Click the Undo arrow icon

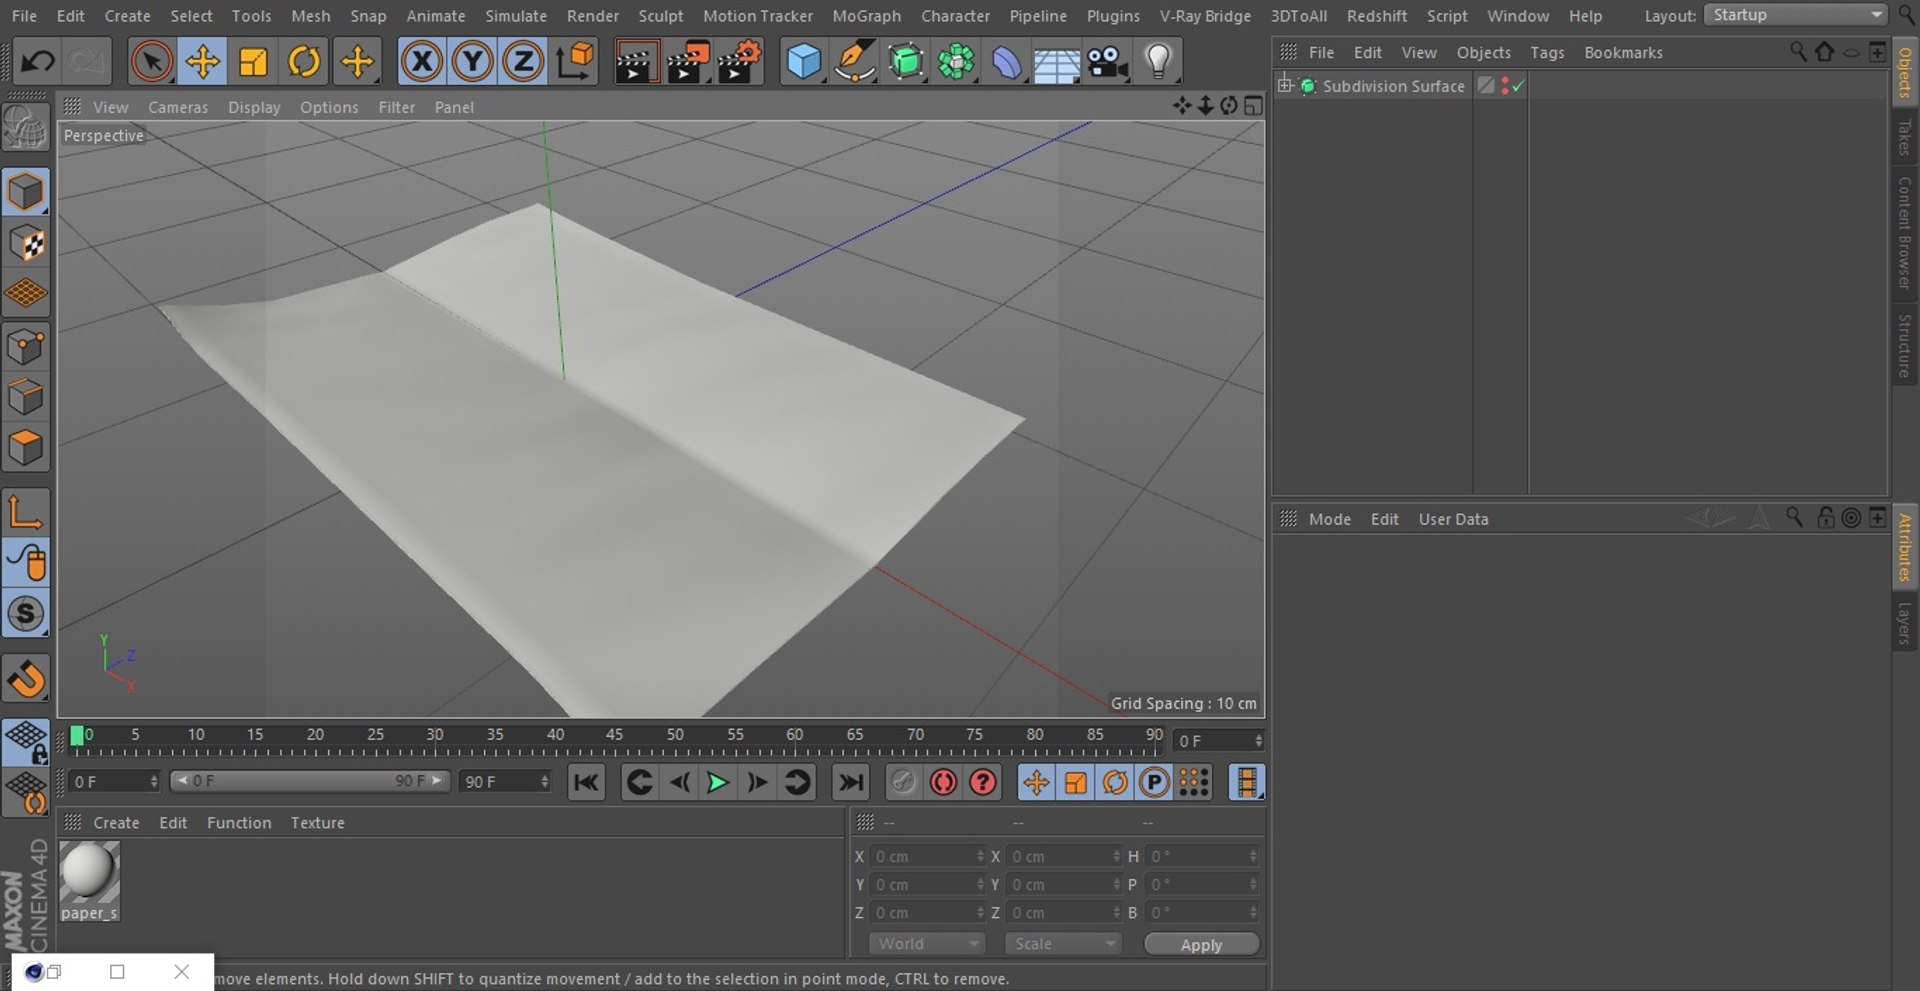point(38,62)
